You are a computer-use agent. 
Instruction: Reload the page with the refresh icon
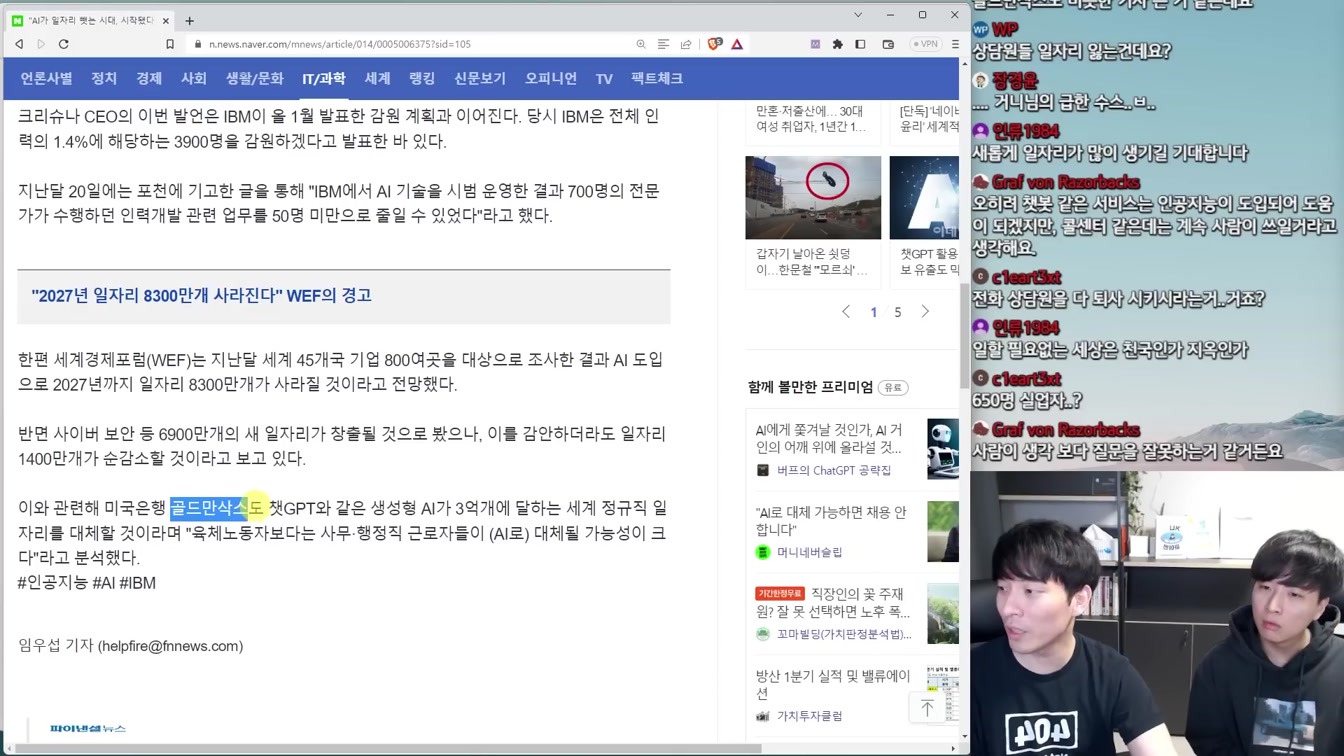tap(64, 44)
